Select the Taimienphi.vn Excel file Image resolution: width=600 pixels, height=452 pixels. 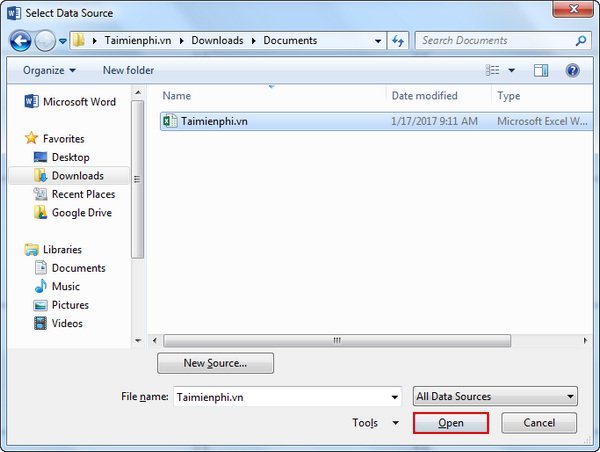pyautogui.click(x=377, y=121)
